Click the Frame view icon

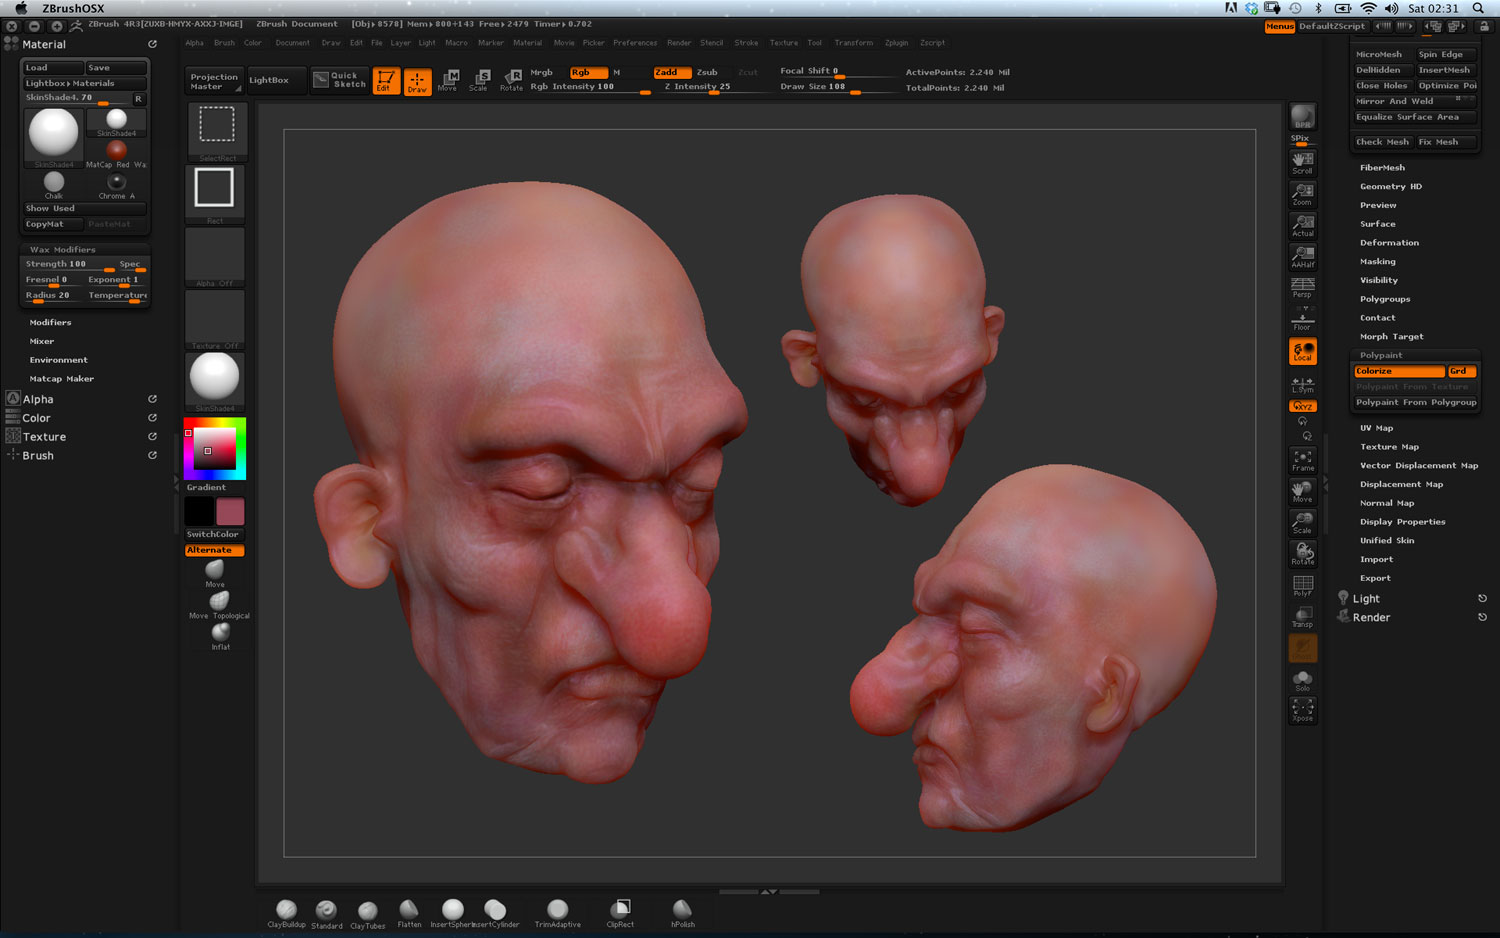[1302, 460]
